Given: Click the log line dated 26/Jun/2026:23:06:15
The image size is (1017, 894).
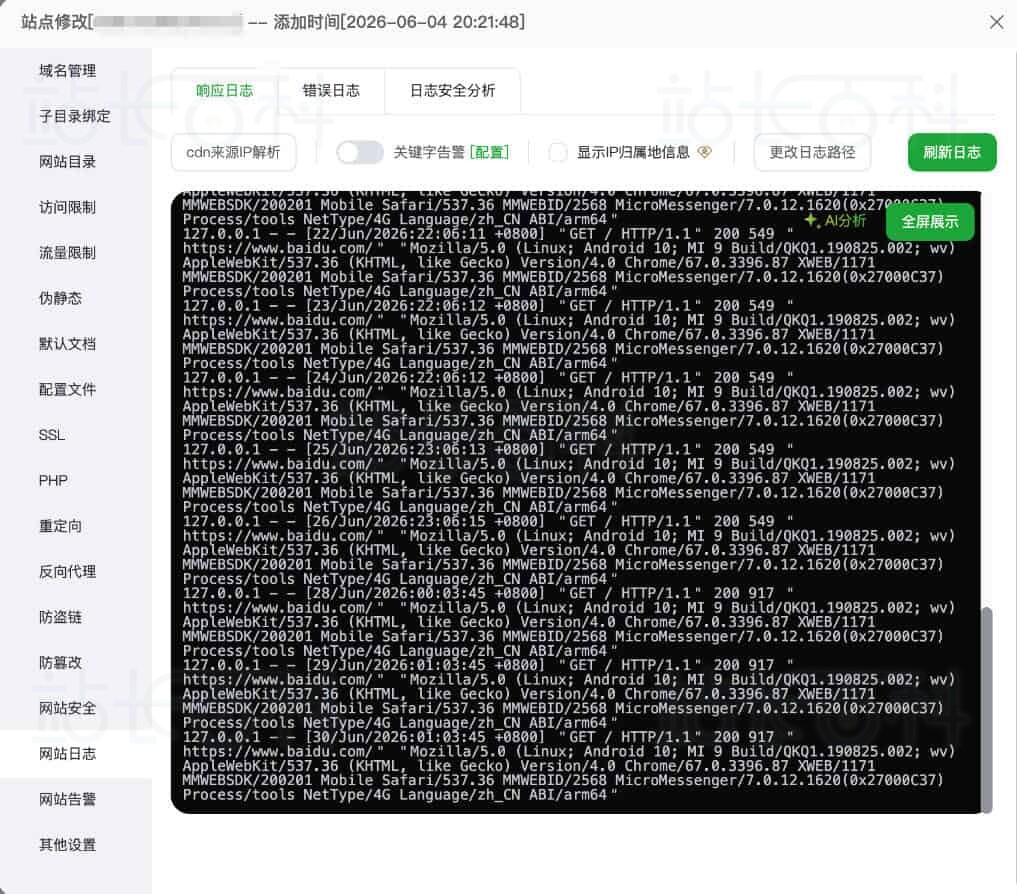Looking at the screenshot, I should pos(488,522).
